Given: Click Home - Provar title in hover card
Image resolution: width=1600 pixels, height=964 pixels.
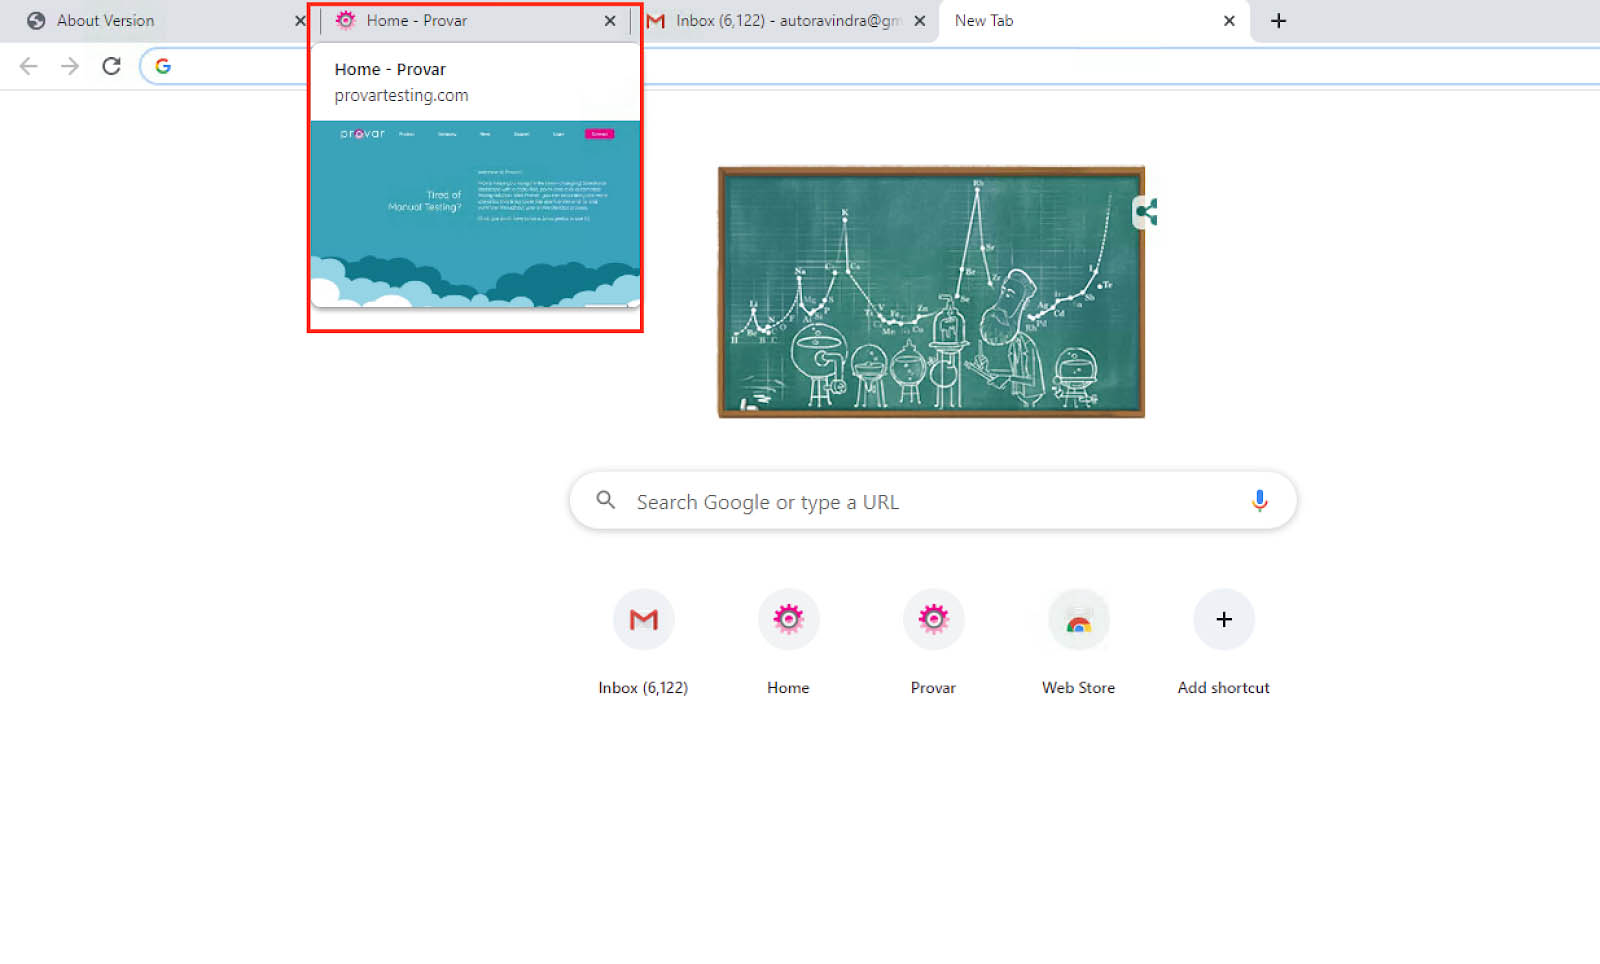Looking at the screenshot, I should 390,70.
